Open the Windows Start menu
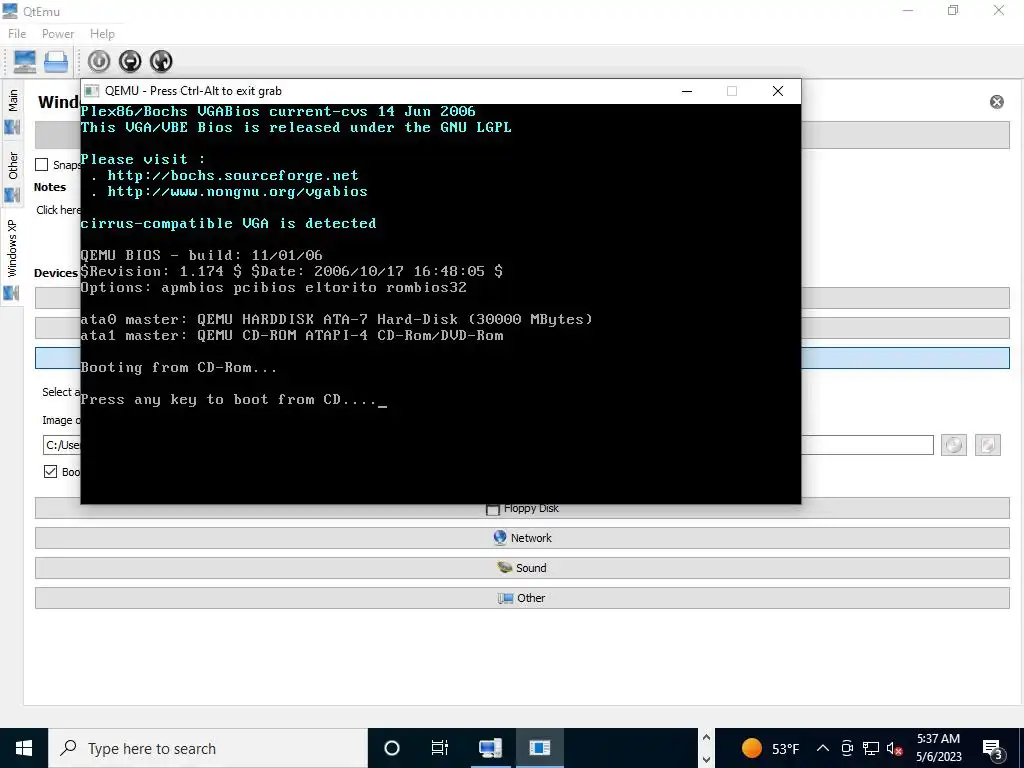This screenshot has width=1024, height=768. [x=24, y=748]
